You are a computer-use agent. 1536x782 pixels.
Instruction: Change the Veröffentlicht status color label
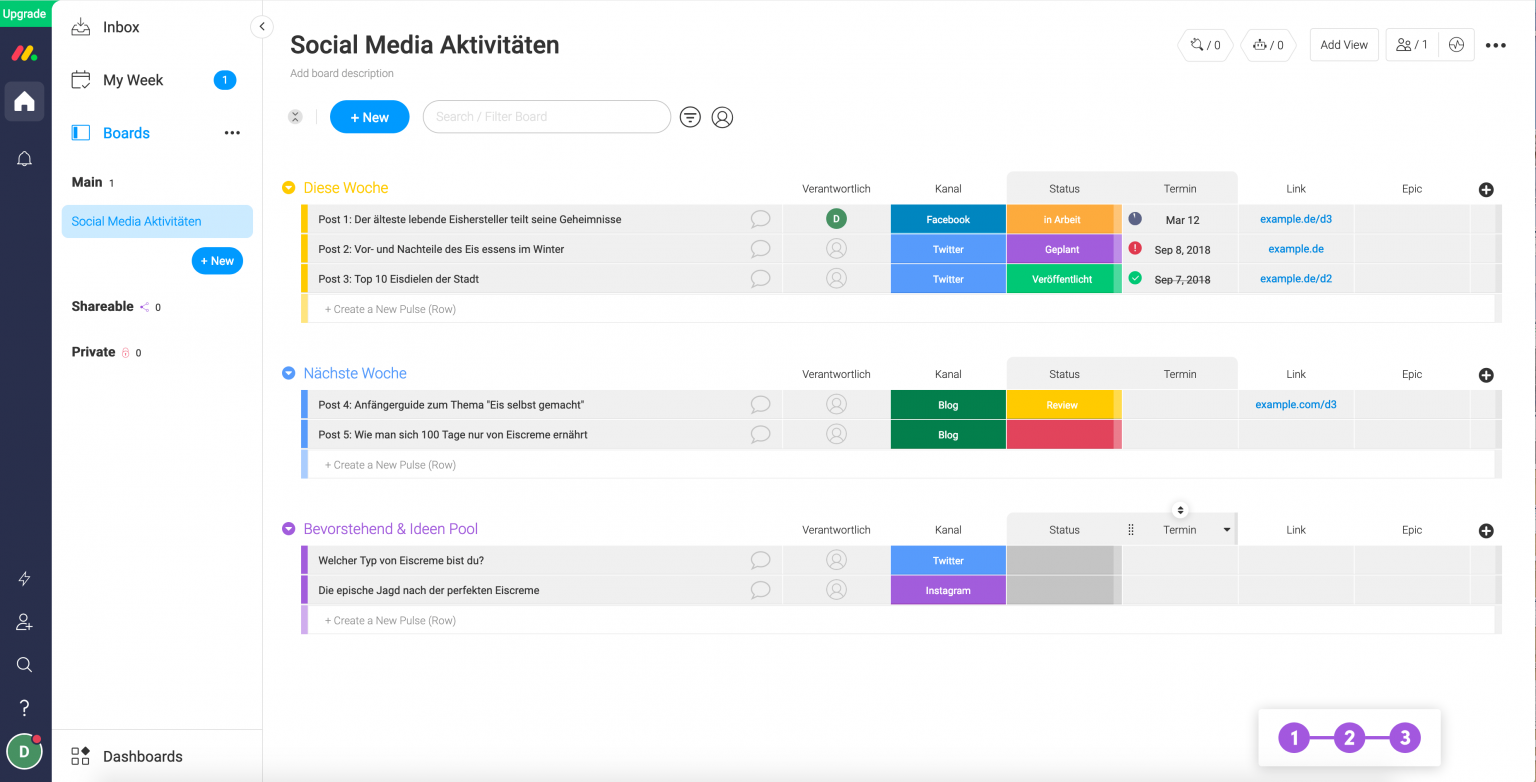(x=1063, y=278)
